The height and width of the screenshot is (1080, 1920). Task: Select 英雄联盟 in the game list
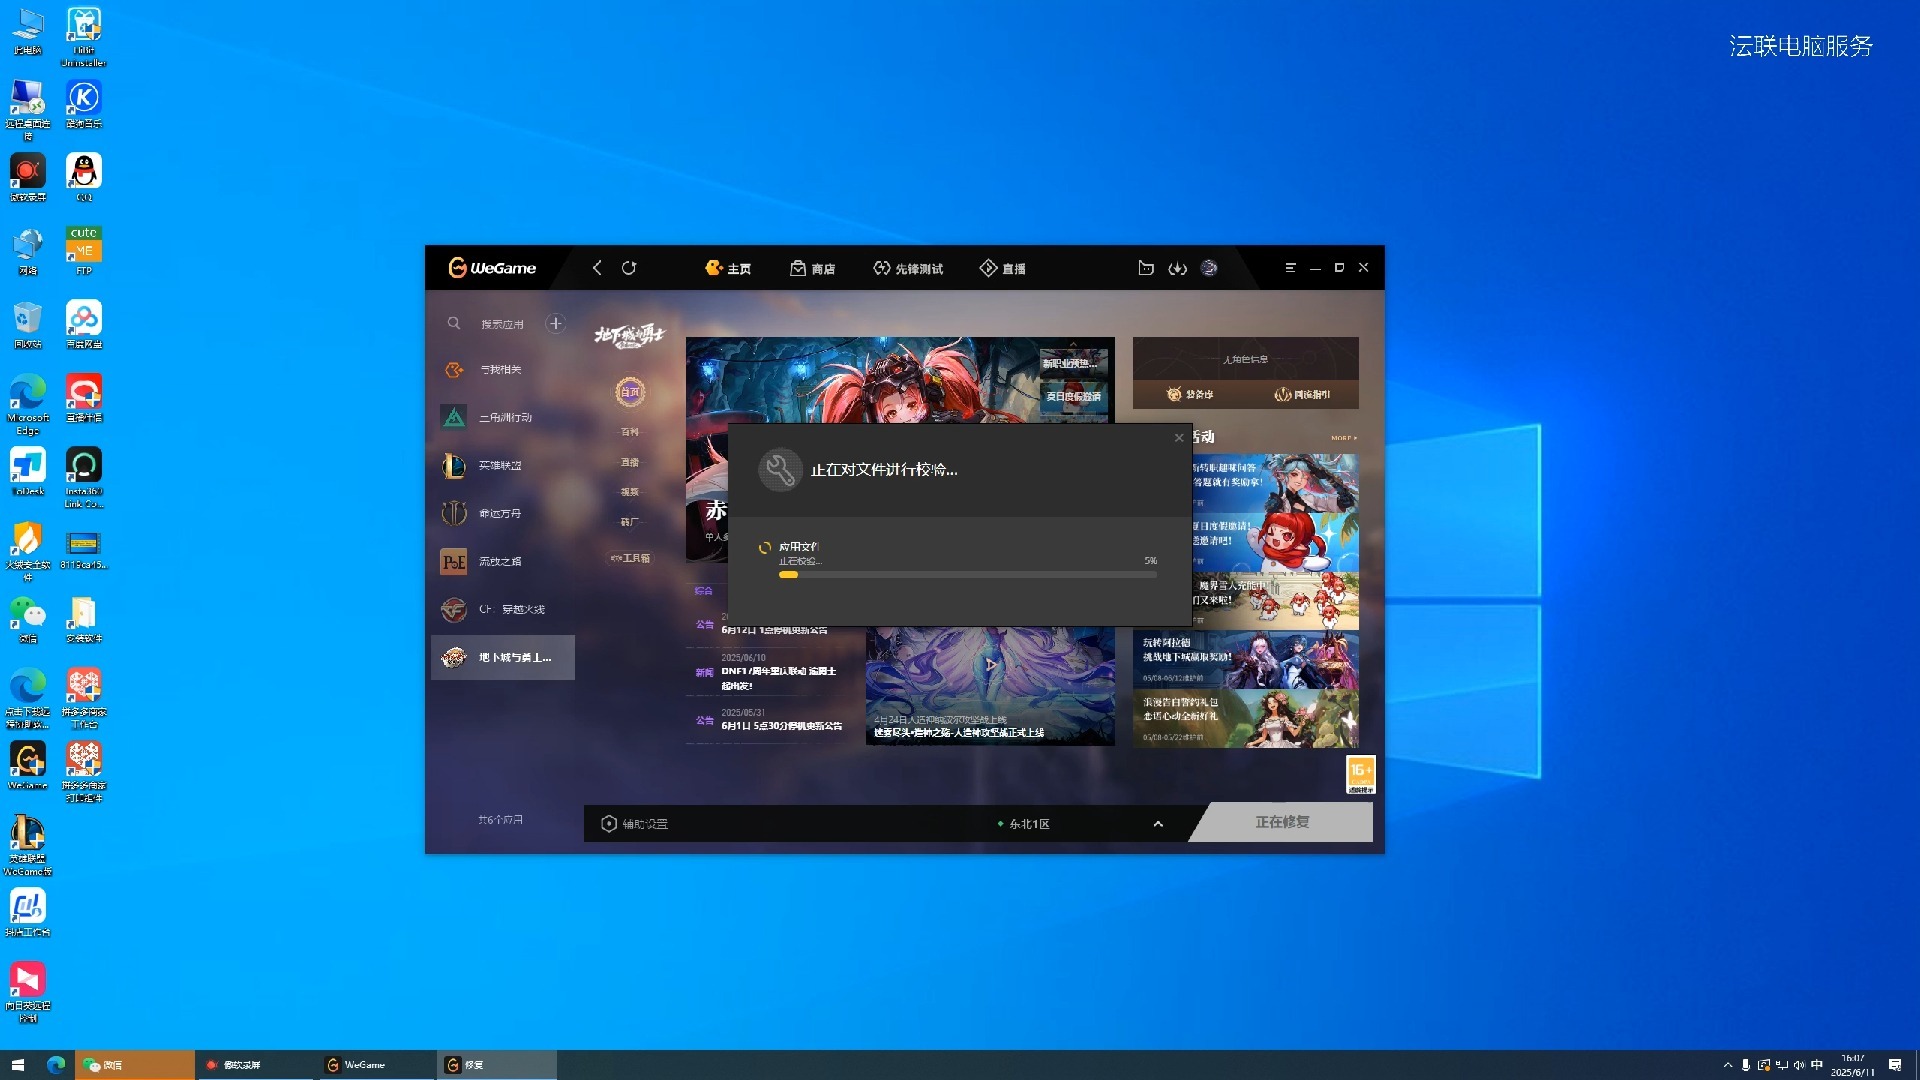[x=503, y=466]
